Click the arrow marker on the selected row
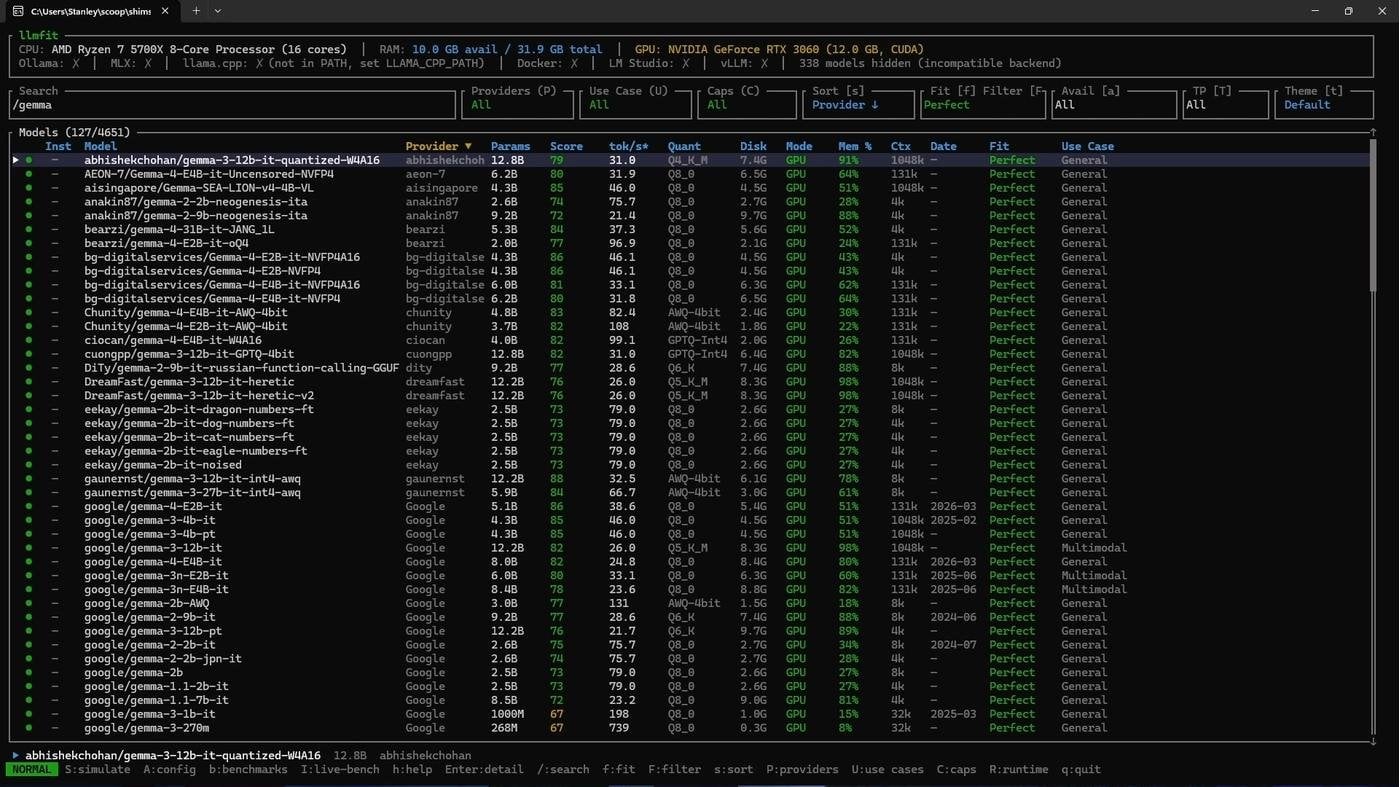1400x787 pixels. (15, 160)
